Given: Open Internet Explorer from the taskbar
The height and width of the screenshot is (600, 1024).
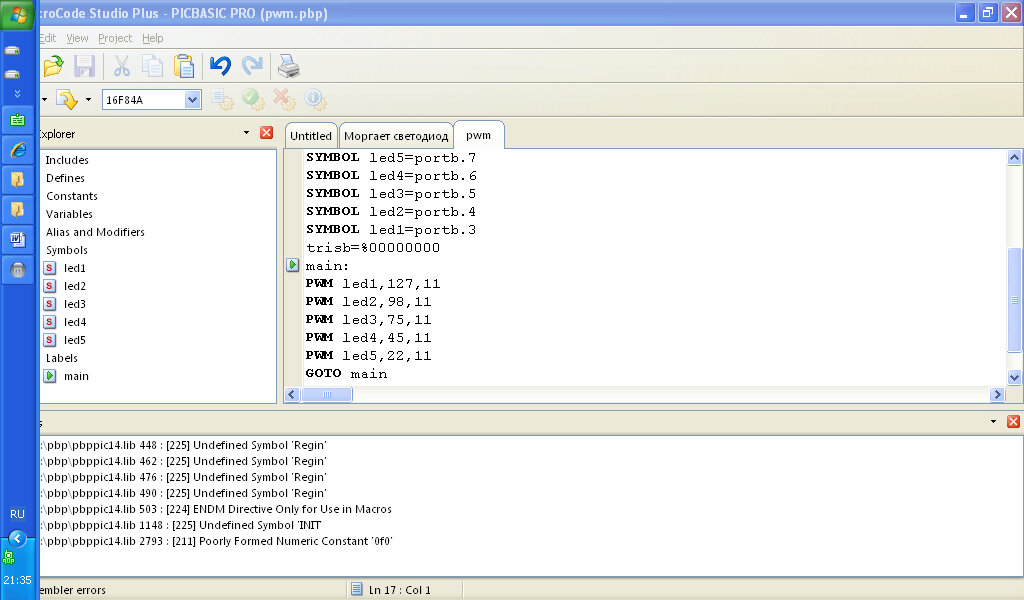Looking at the screenshot, I should point(17,150).
